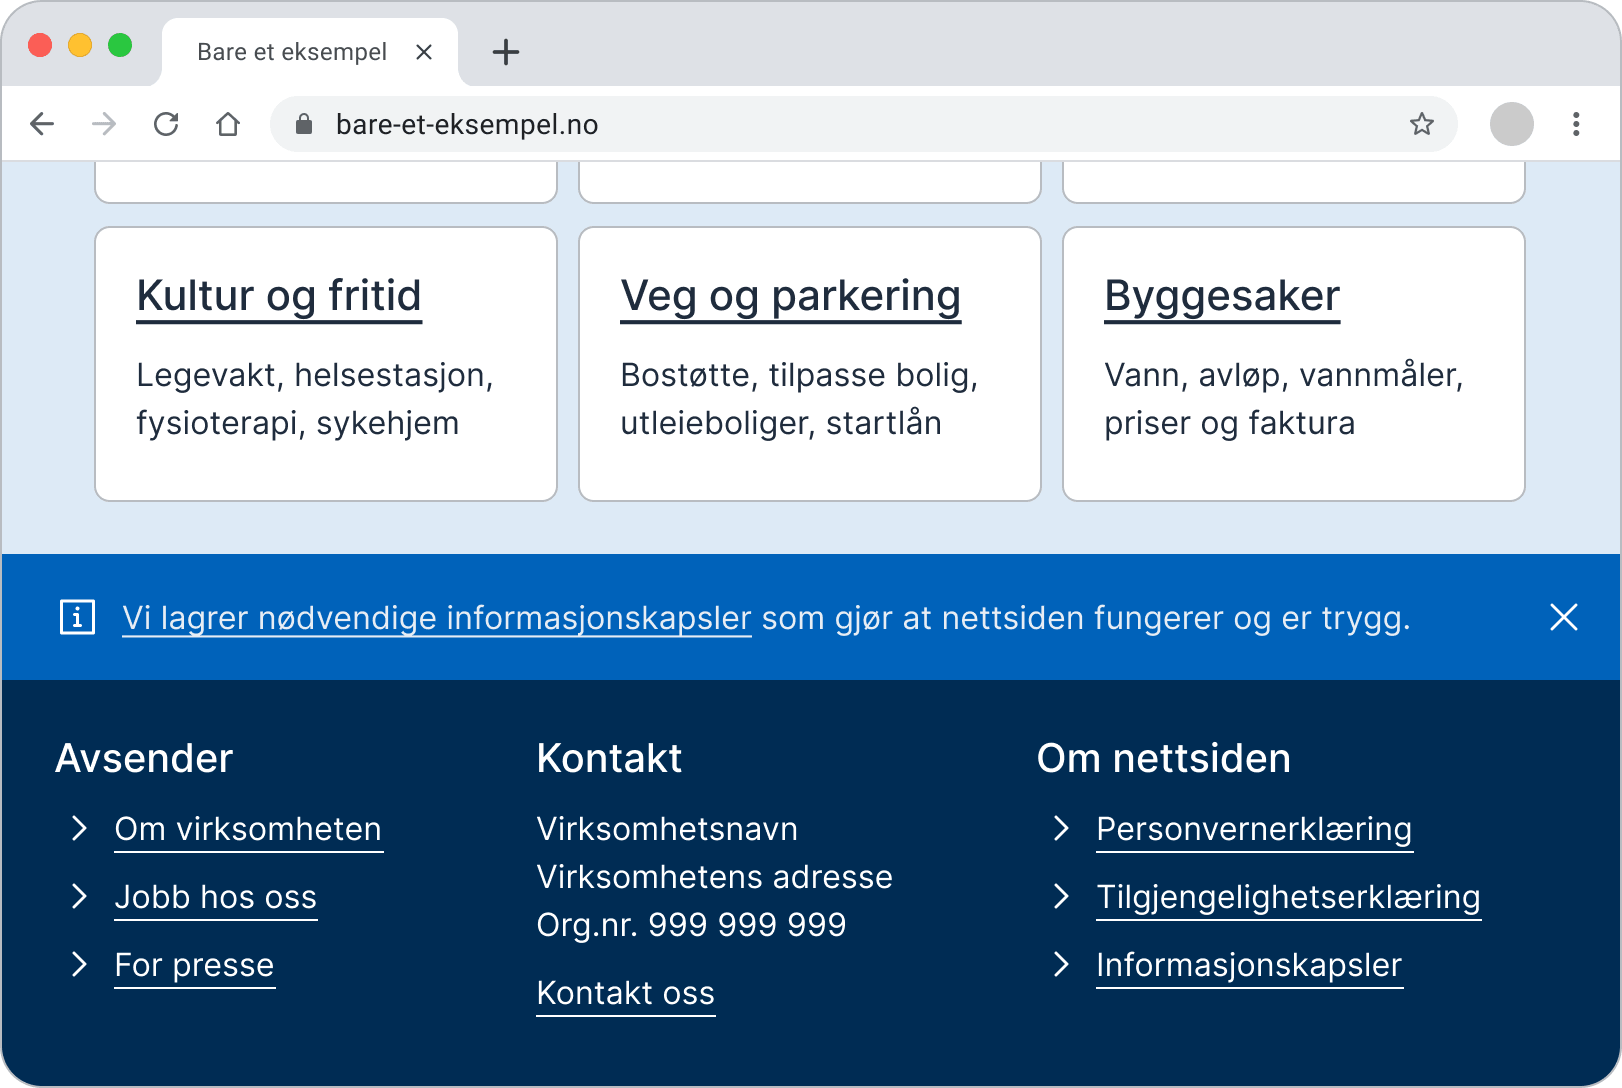Click the macOS red close window button
The height and width of the screenshot is (1088, 1622).
tap(40, 45)
